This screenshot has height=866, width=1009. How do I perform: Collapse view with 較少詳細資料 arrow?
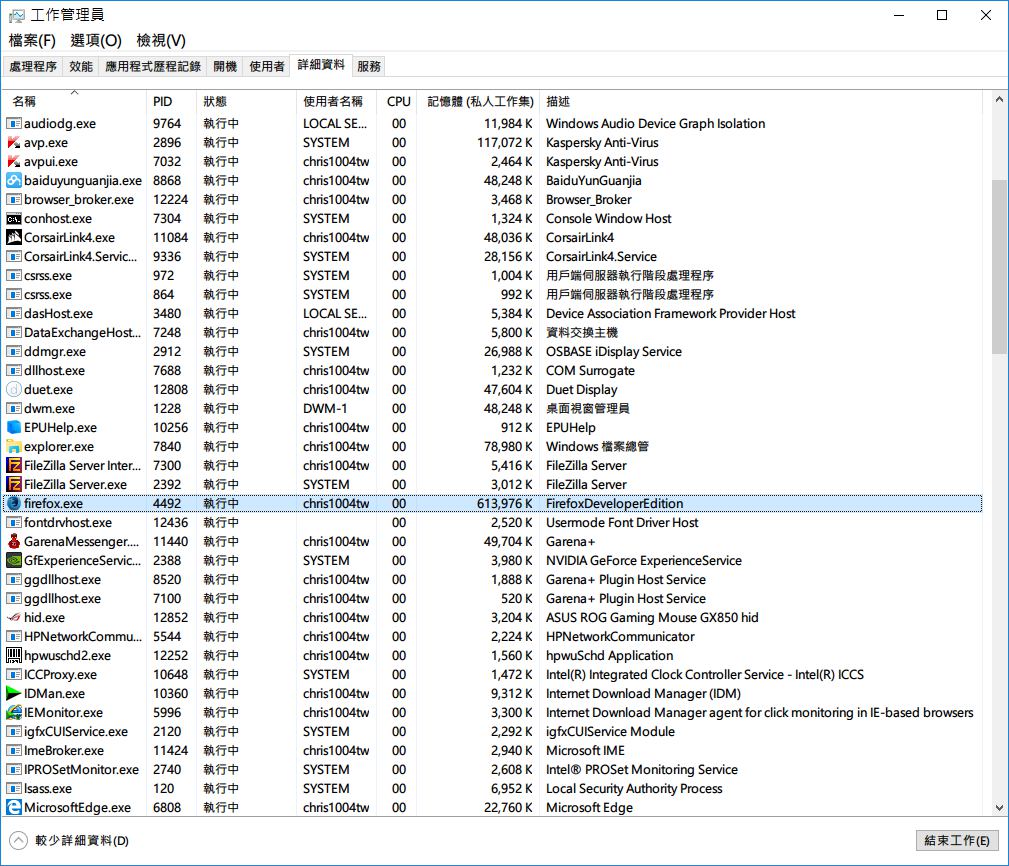[x=18, y=841]
